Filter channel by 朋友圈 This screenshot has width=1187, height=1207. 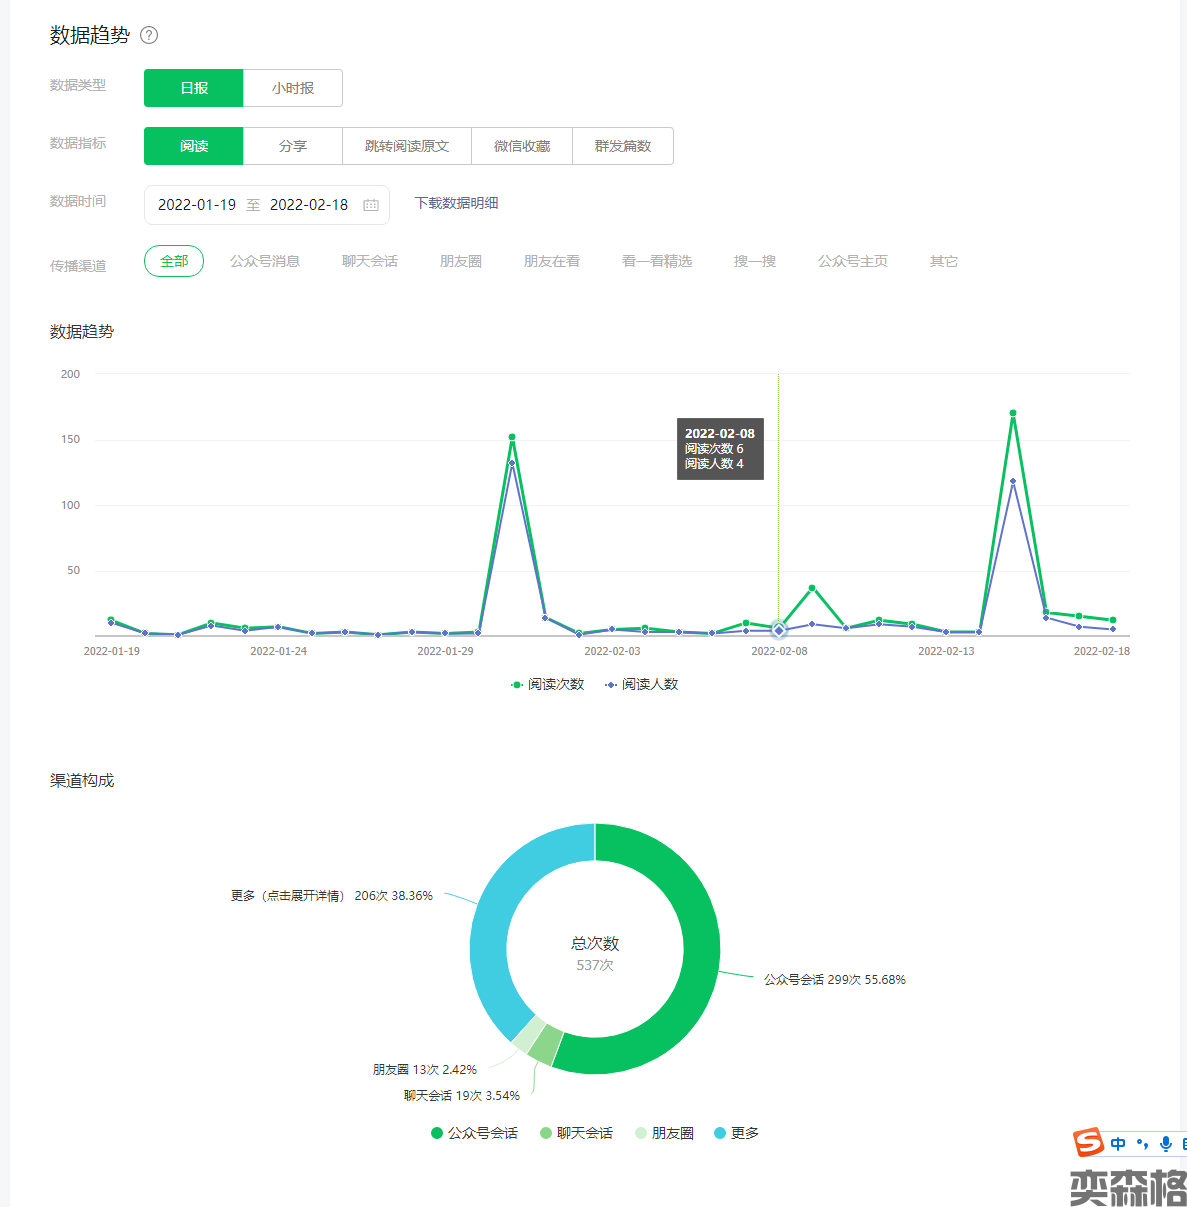tap(461, 261)
